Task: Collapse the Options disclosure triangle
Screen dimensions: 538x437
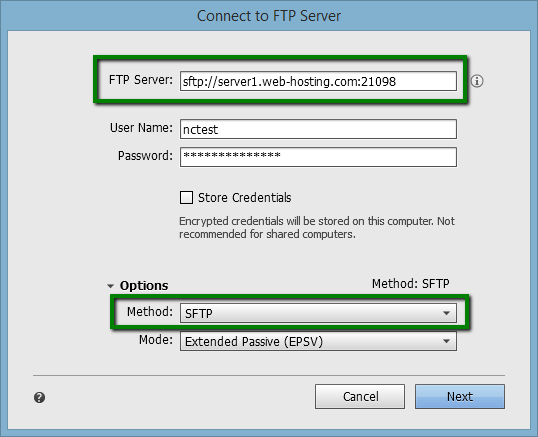Action: pos(110,286)
